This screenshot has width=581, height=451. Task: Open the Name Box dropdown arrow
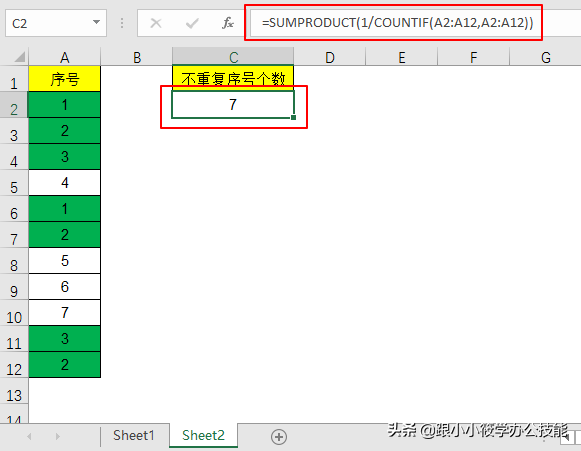(96, 23)
